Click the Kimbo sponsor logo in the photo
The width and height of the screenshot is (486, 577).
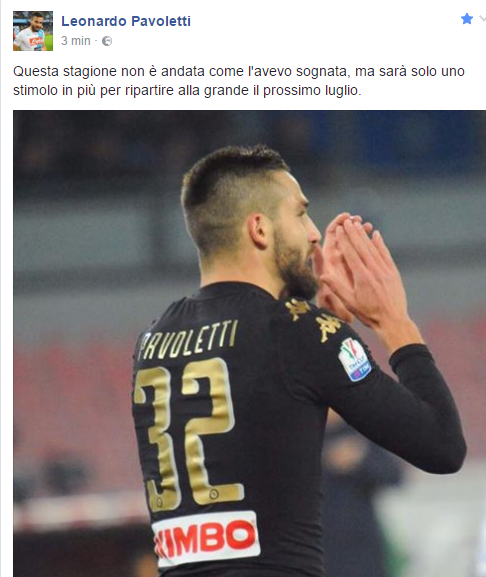(206, 537)
